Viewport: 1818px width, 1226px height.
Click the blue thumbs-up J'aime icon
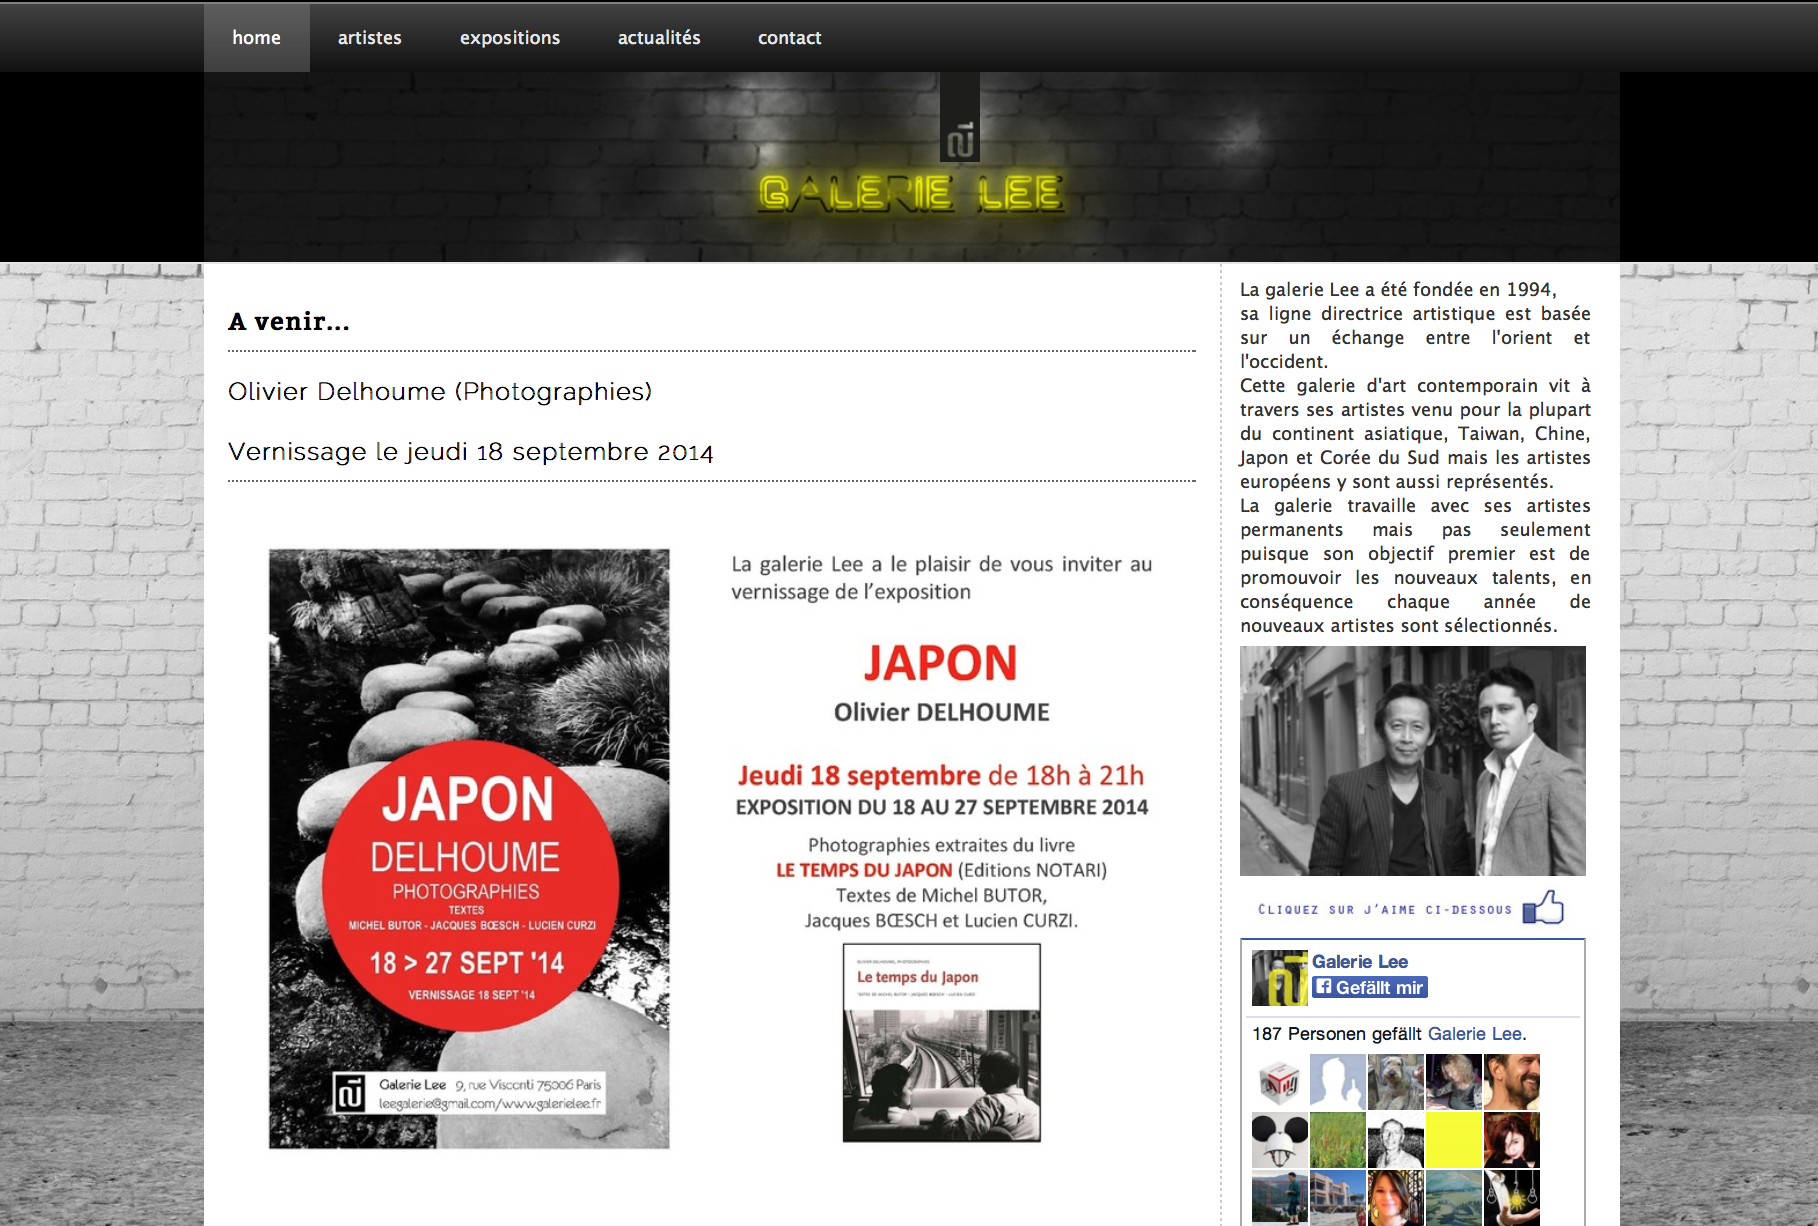[x=1543, y=907]
